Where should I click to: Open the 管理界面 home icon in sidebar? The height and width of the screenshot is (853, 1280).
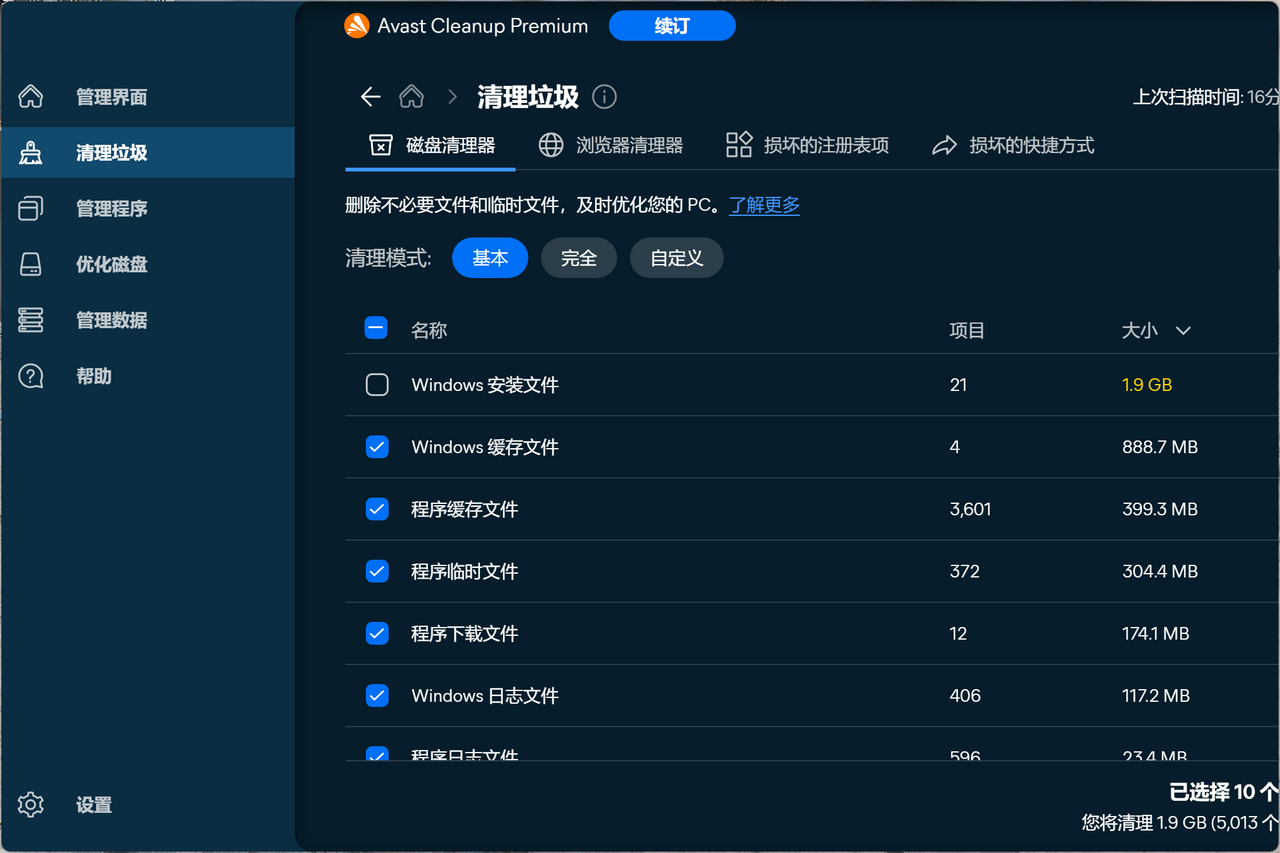click(x=31, y=97)
